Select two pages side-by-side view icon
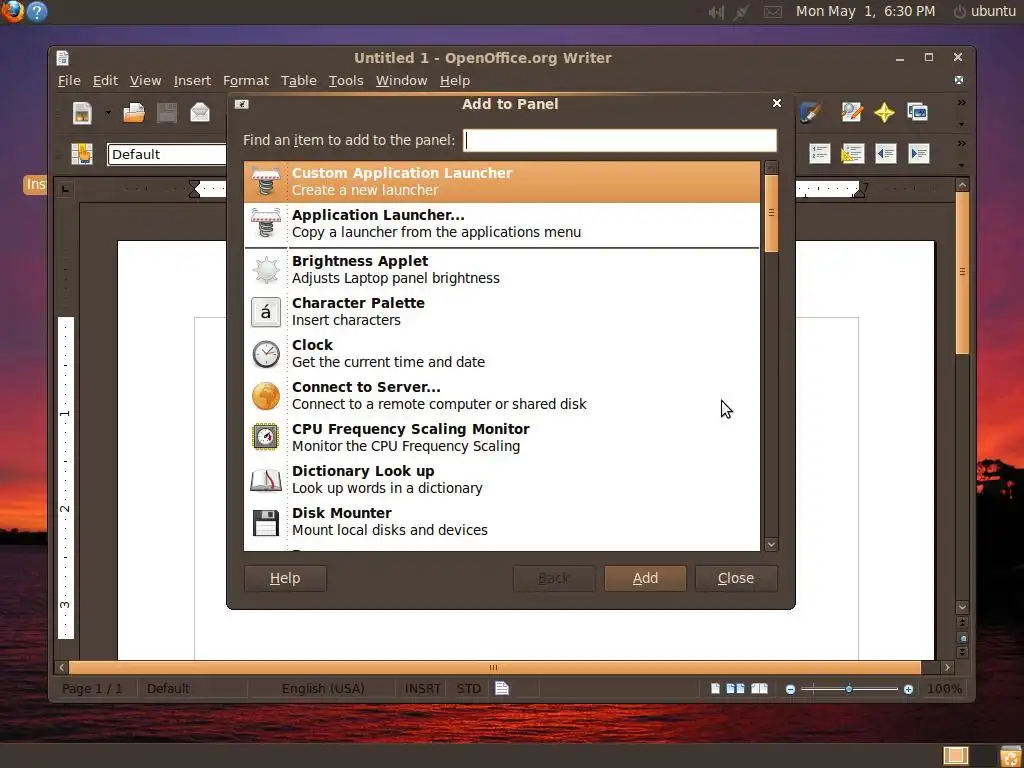Image resolution: width=1024 pixels, height=768 pixels. 735,688
